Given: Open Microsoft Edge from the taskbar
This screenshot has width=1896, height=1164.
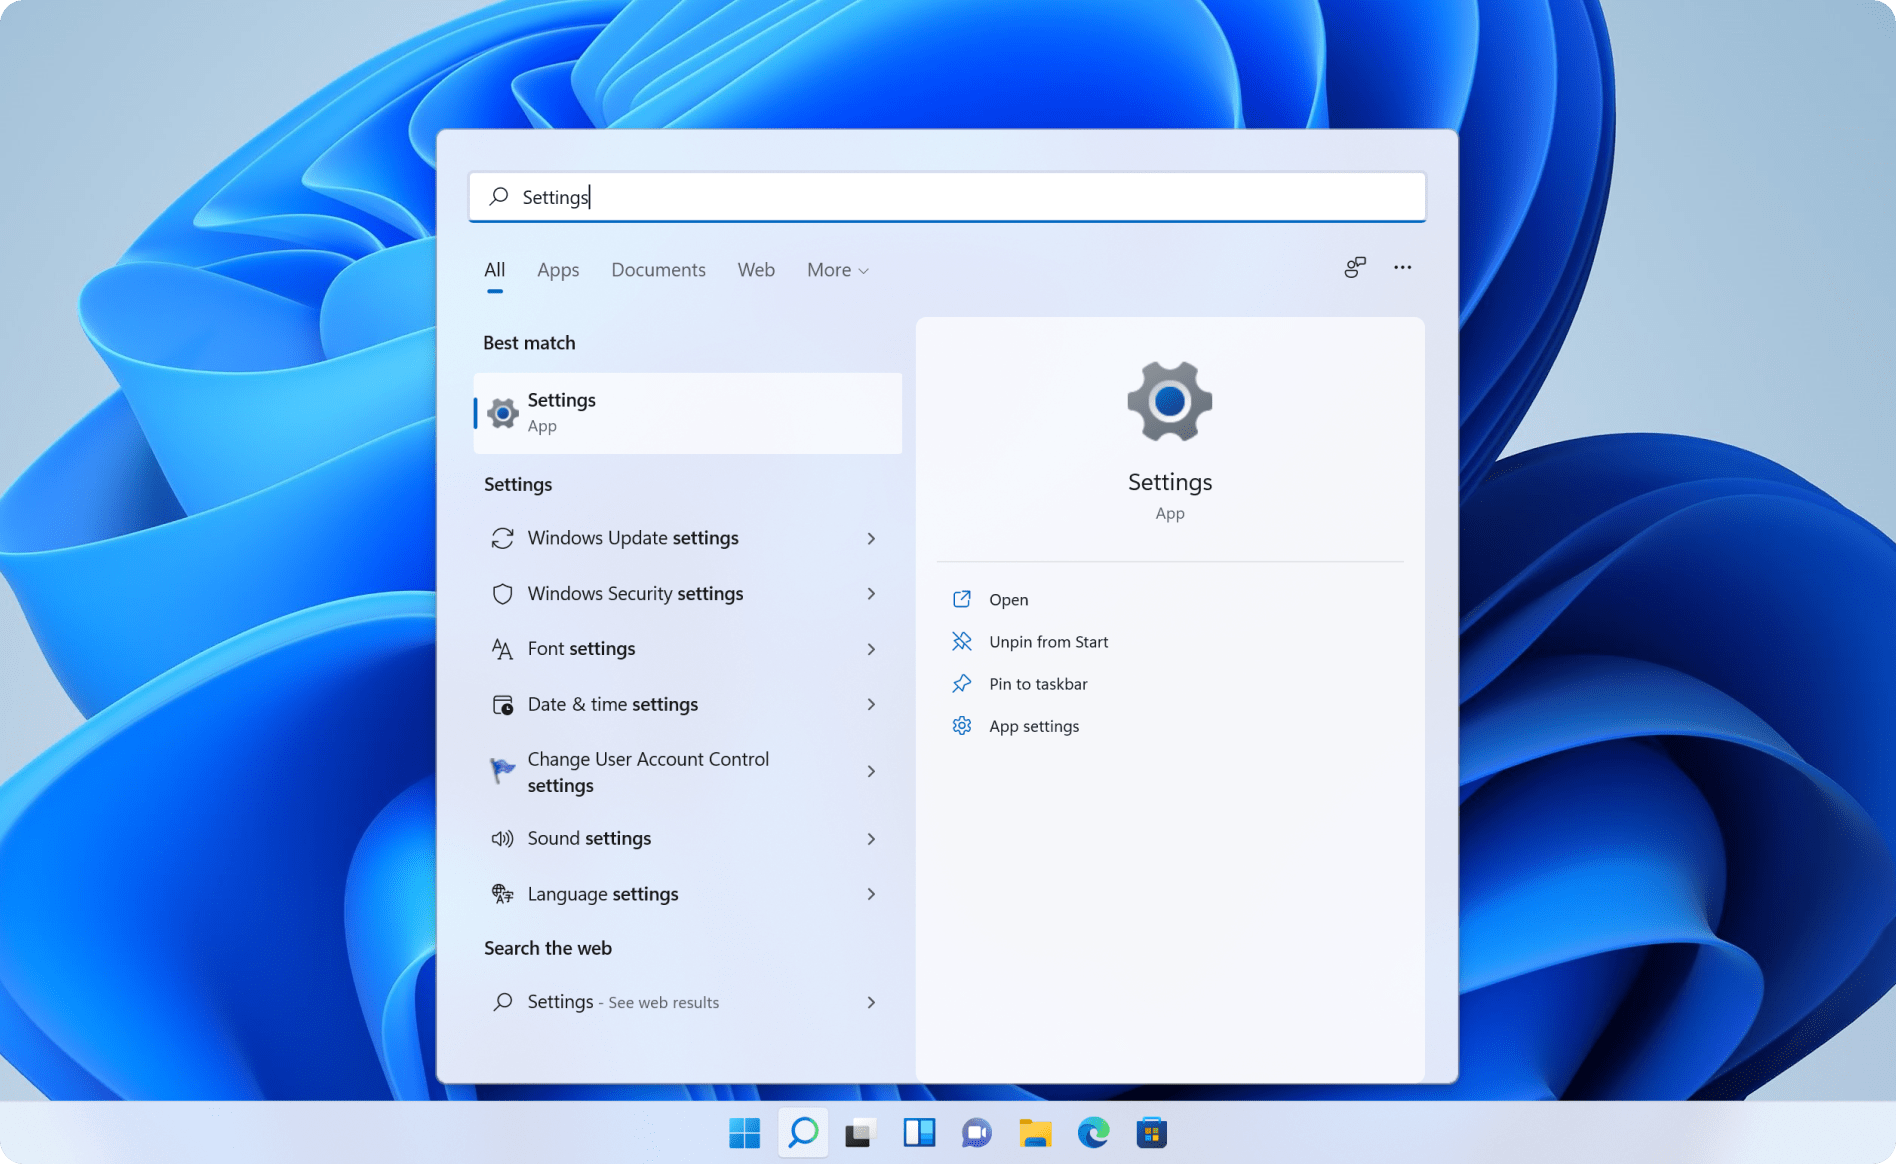Looking at the screenshot, I should coord(1093,1133).
